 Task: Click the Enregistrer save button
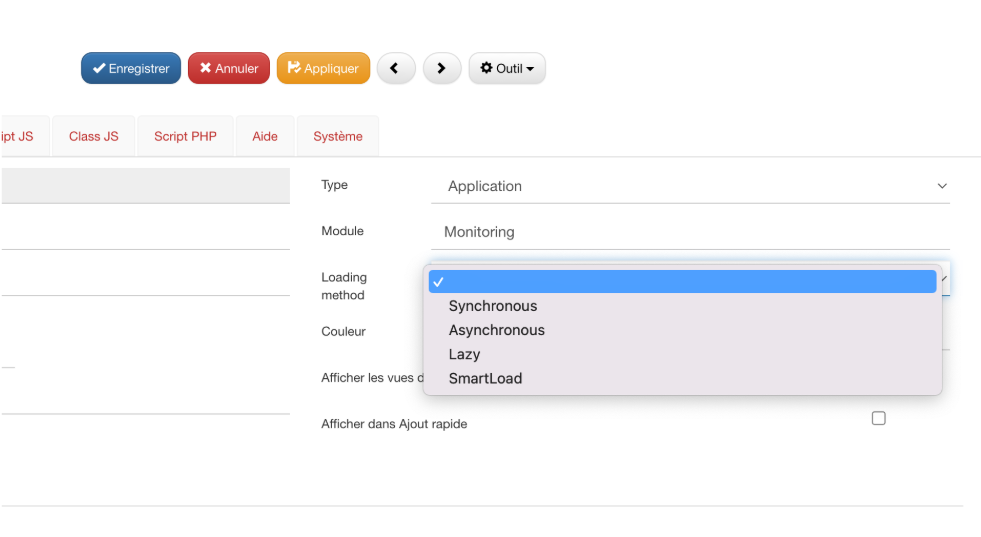click(131, 68)
